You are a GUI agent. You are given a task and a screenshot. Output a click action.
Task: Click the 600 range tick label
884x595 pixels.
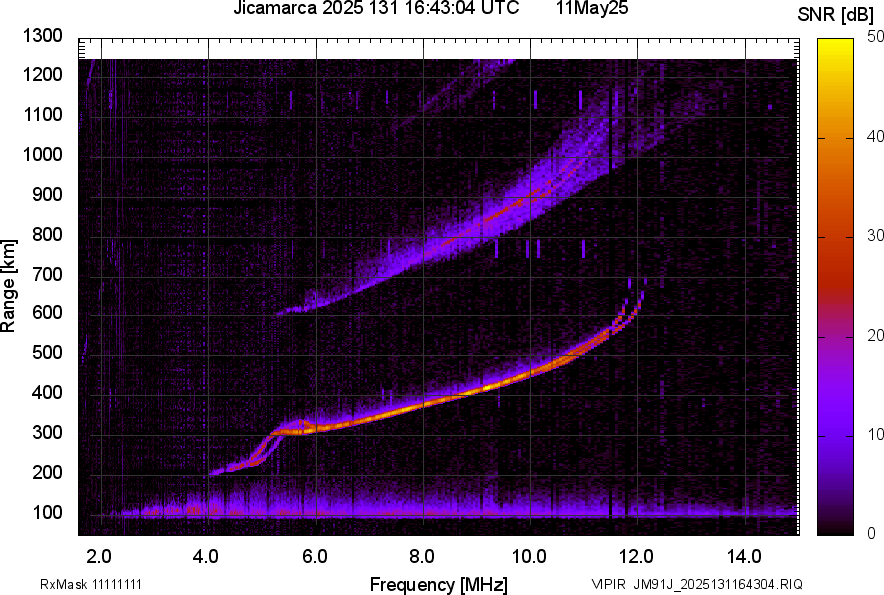click(x=47, y=312)
